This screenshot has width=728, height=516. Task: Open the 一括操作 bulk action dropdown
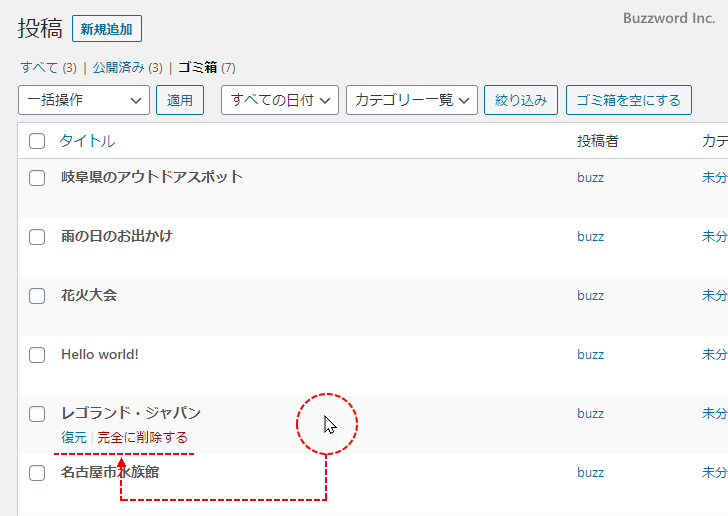coord(84,100)
